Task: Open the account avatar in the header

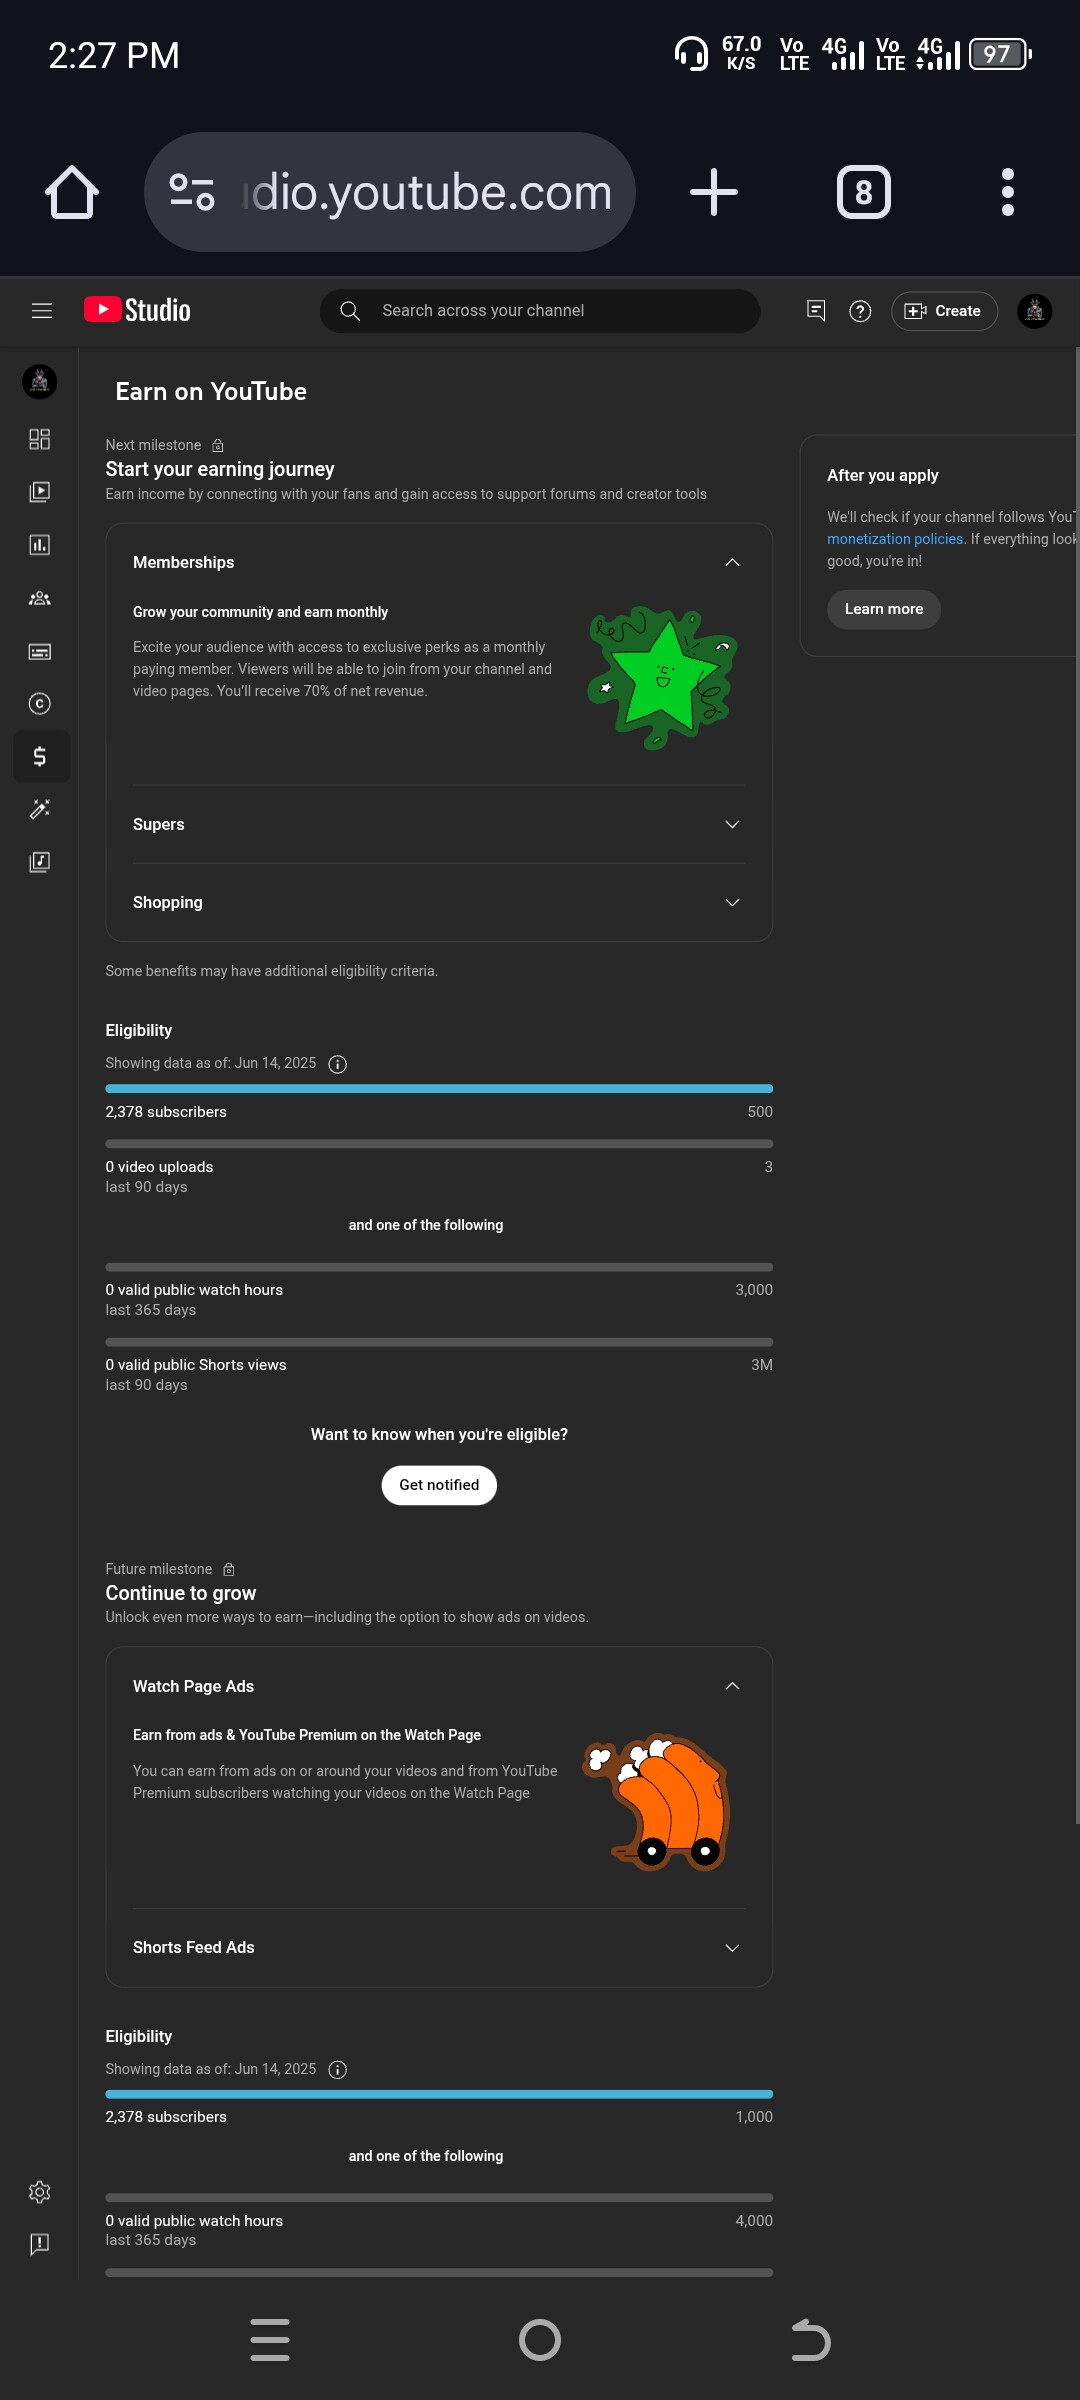Action: [1034, 311]
